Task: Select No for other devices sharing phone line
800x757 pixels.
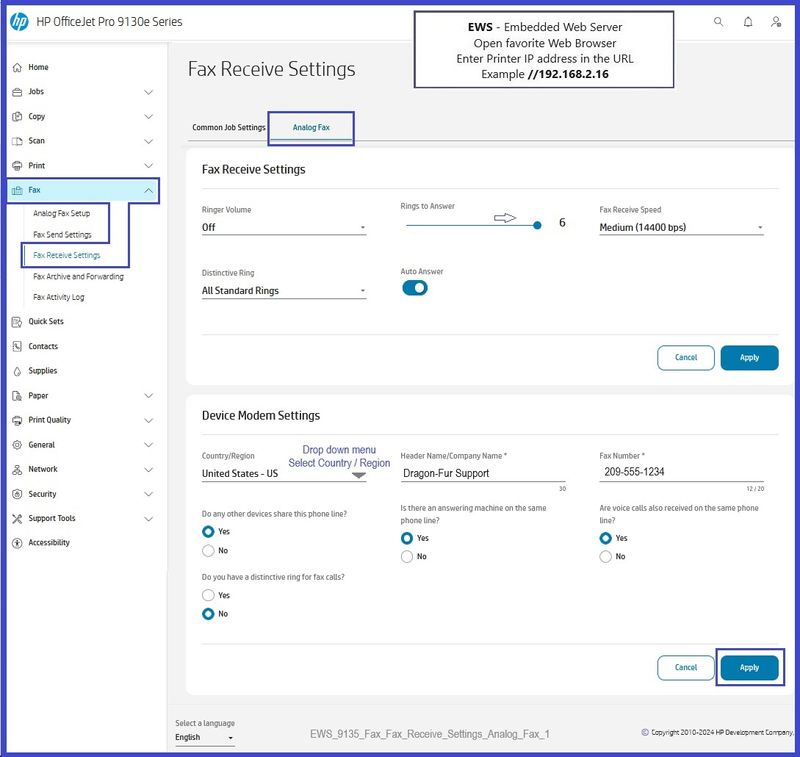Action: [208, 550]
